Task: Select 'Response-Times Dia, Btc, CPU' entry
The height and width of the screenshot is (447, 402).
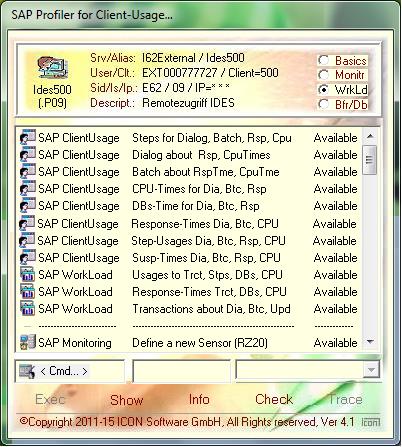Action: (205, 223)
